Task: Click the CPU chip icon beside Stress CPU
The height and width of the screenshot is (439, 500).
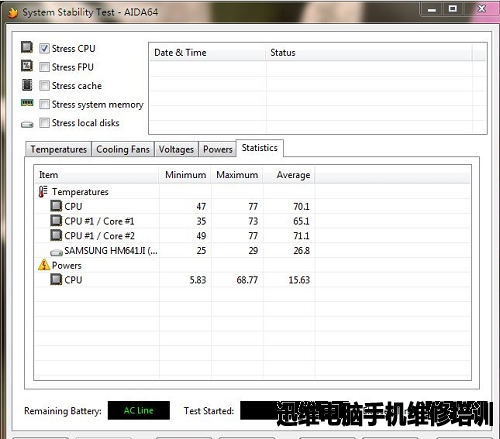Action: (x=27, y=47)
